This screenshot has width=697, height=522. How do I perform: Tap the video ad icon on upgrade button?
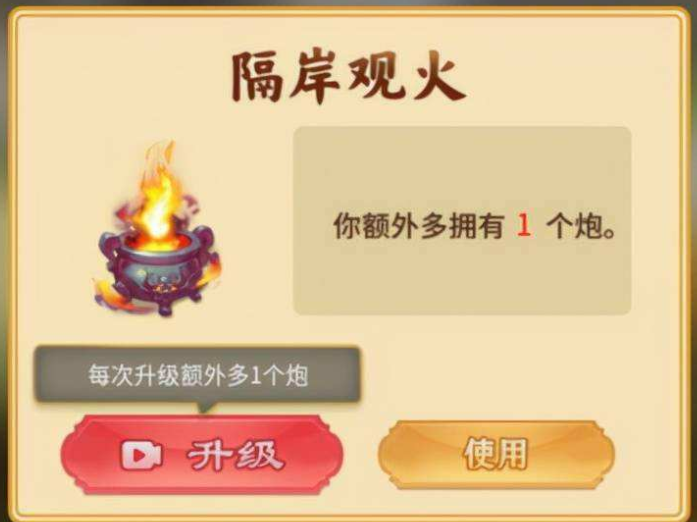141,455
